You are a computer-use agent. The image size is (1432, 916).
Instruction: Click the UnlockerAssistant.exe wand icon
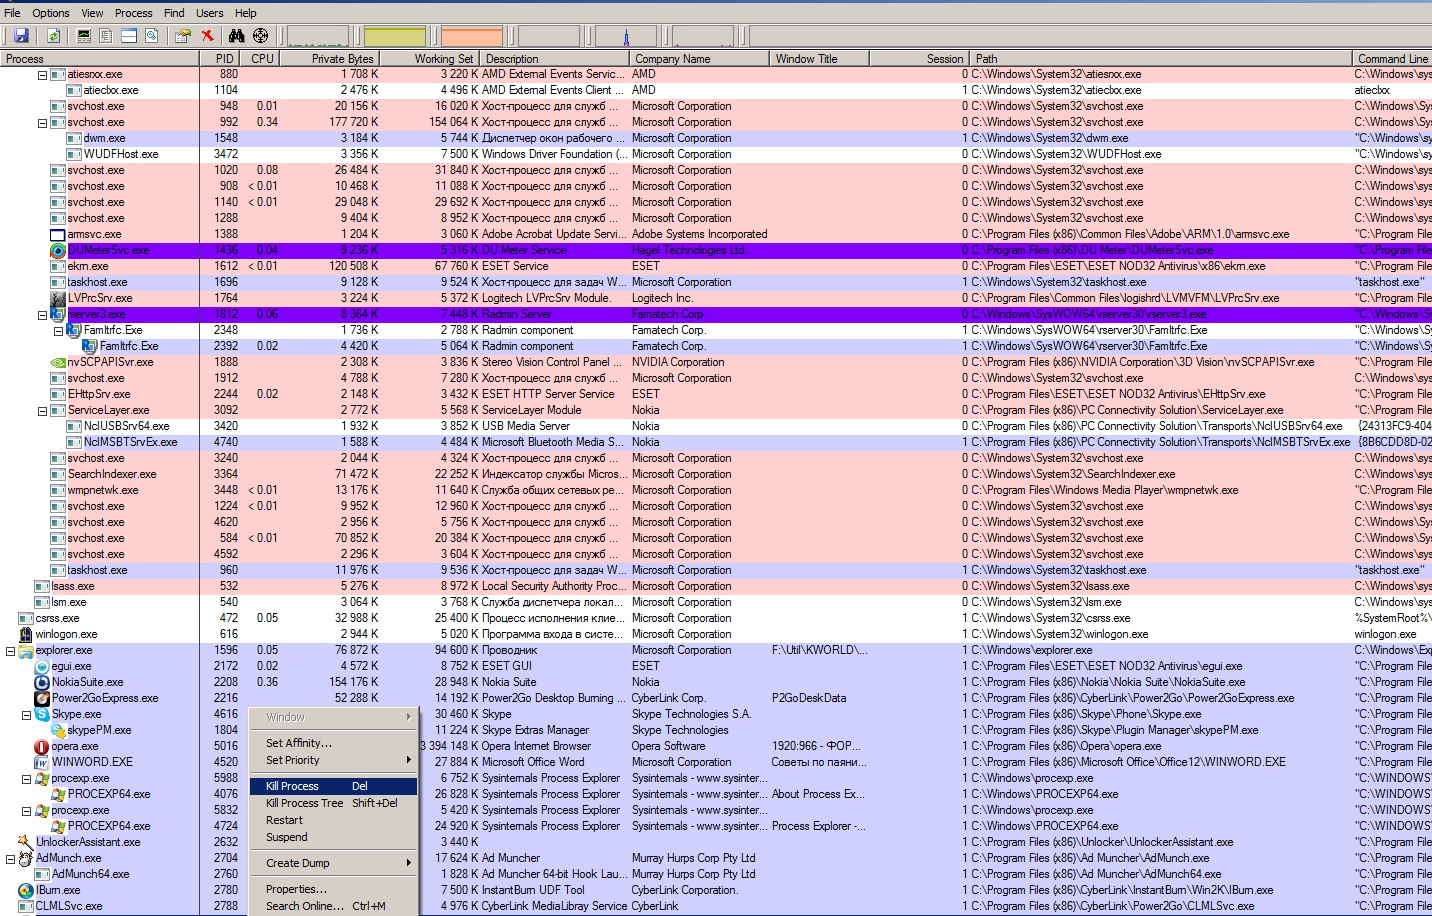click(x=26, y=842)
